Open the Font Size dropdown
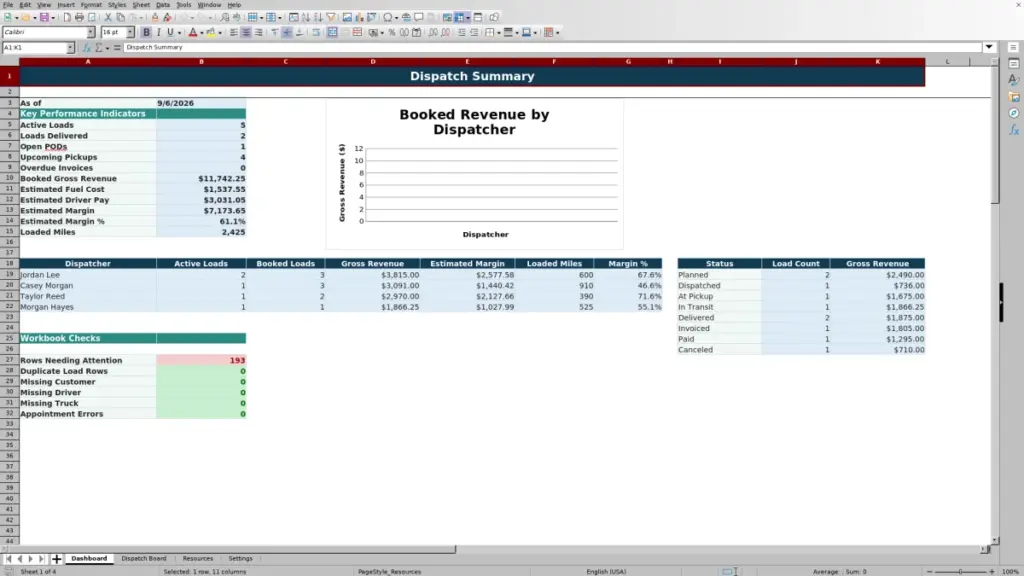Viewport: 1024px width, 576px height. point(130,32)
